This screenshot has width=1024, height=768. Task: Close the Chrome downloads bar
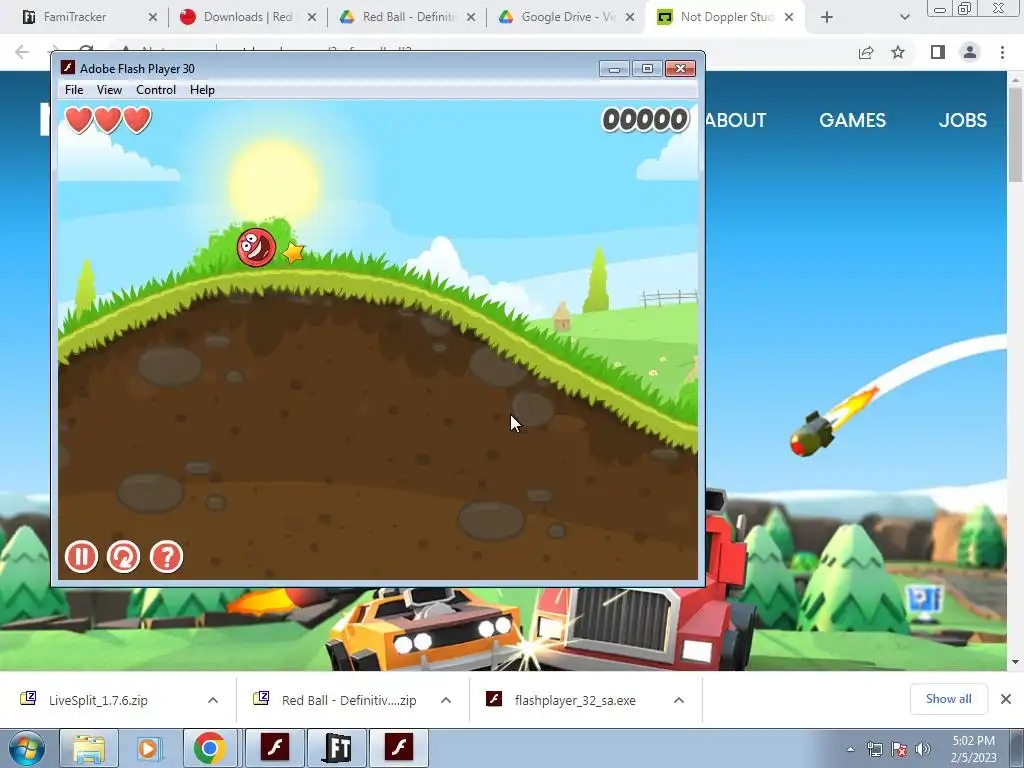(x=1006, y=699)
